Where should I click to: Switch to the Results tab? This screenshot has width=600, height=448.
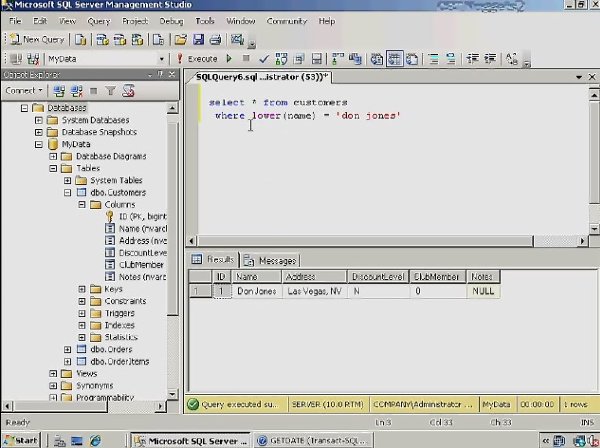point(214,259)
